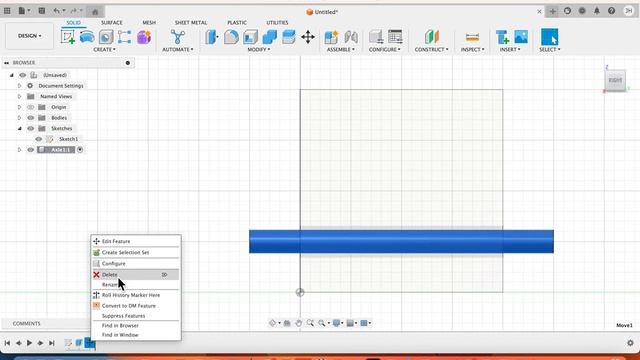Switch to the SHEET METAL tab

pyautogui.click(x=191, y=22)
